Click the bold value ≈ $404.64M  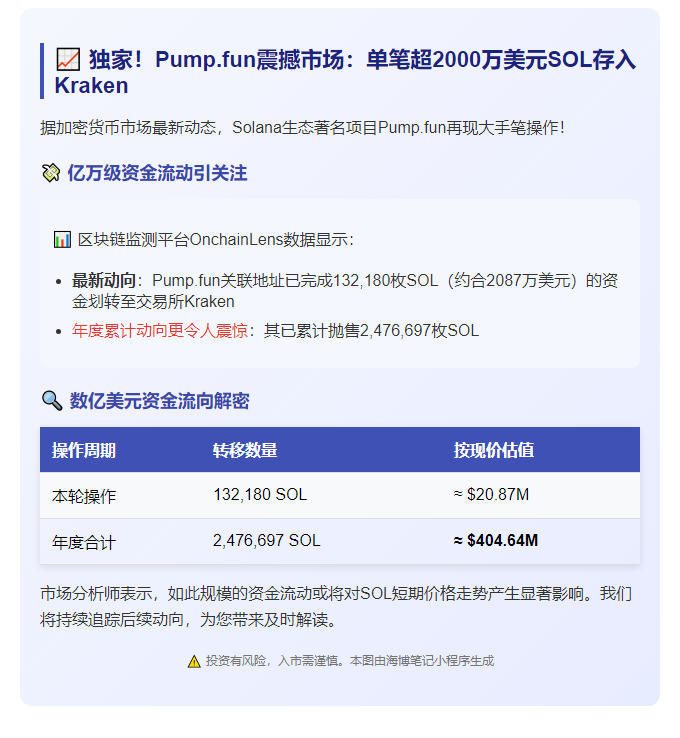point(496,541)
